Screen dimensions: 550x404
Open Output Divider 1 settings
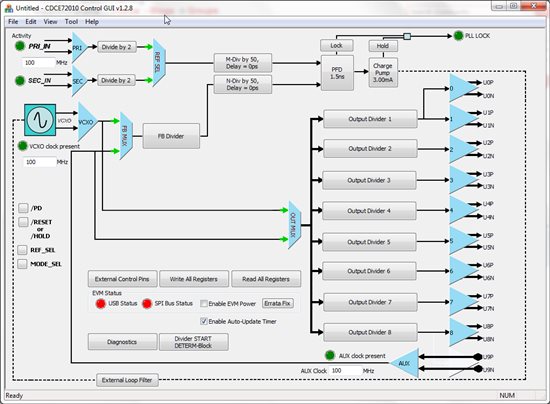[370, 119]
